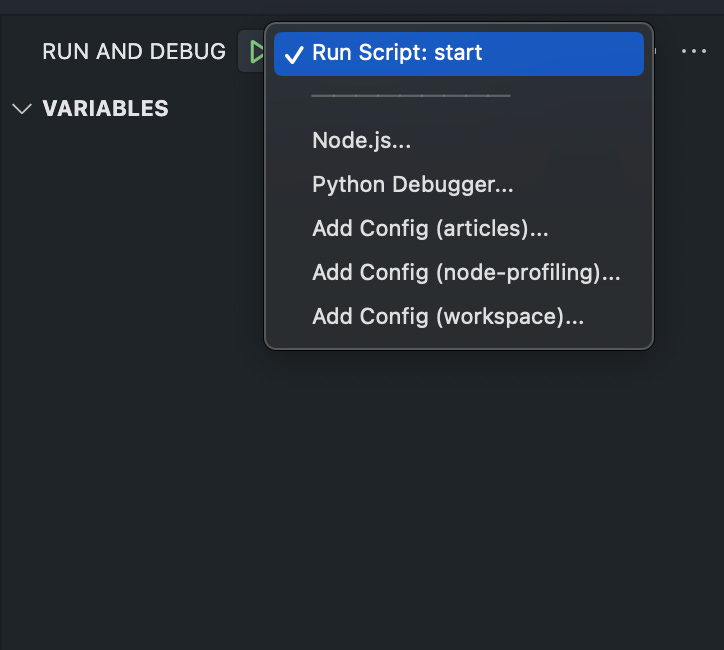Image resolution: width=724 pixels, height=650 pixels.
Task: Click the VARIABLES section header label
Action: coord(106,109)
